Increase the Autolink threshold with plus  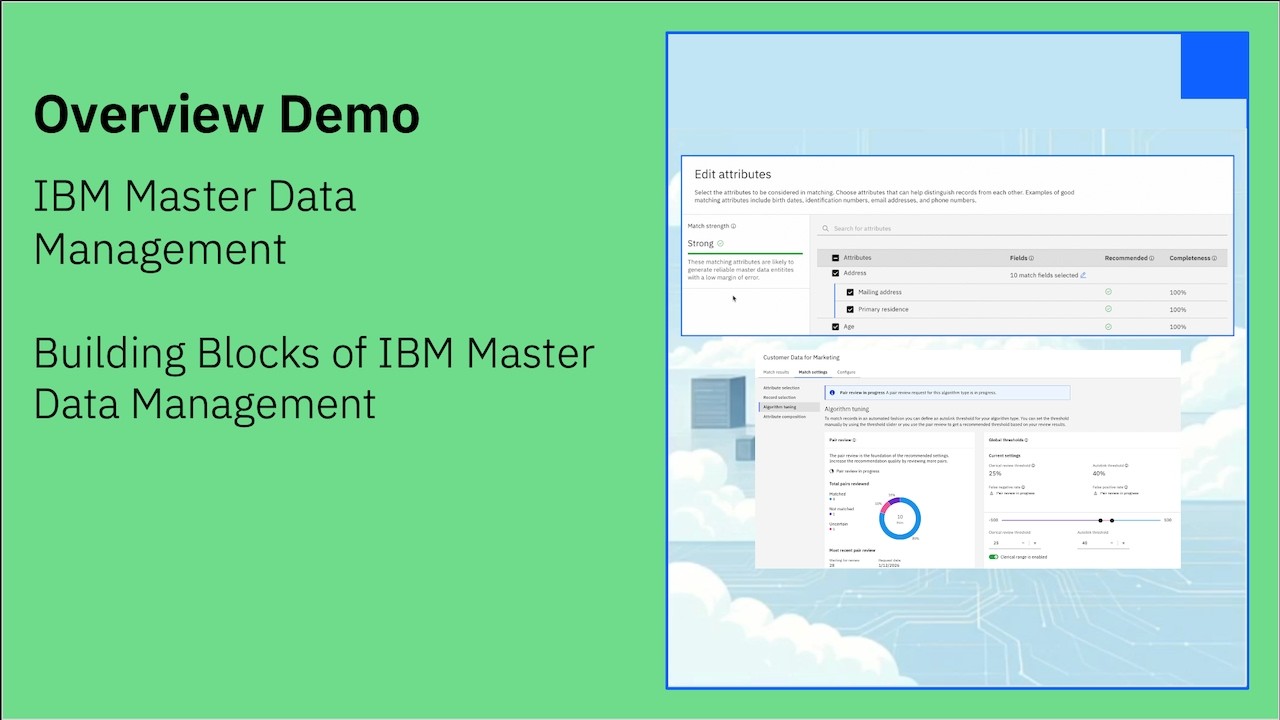1124,543
